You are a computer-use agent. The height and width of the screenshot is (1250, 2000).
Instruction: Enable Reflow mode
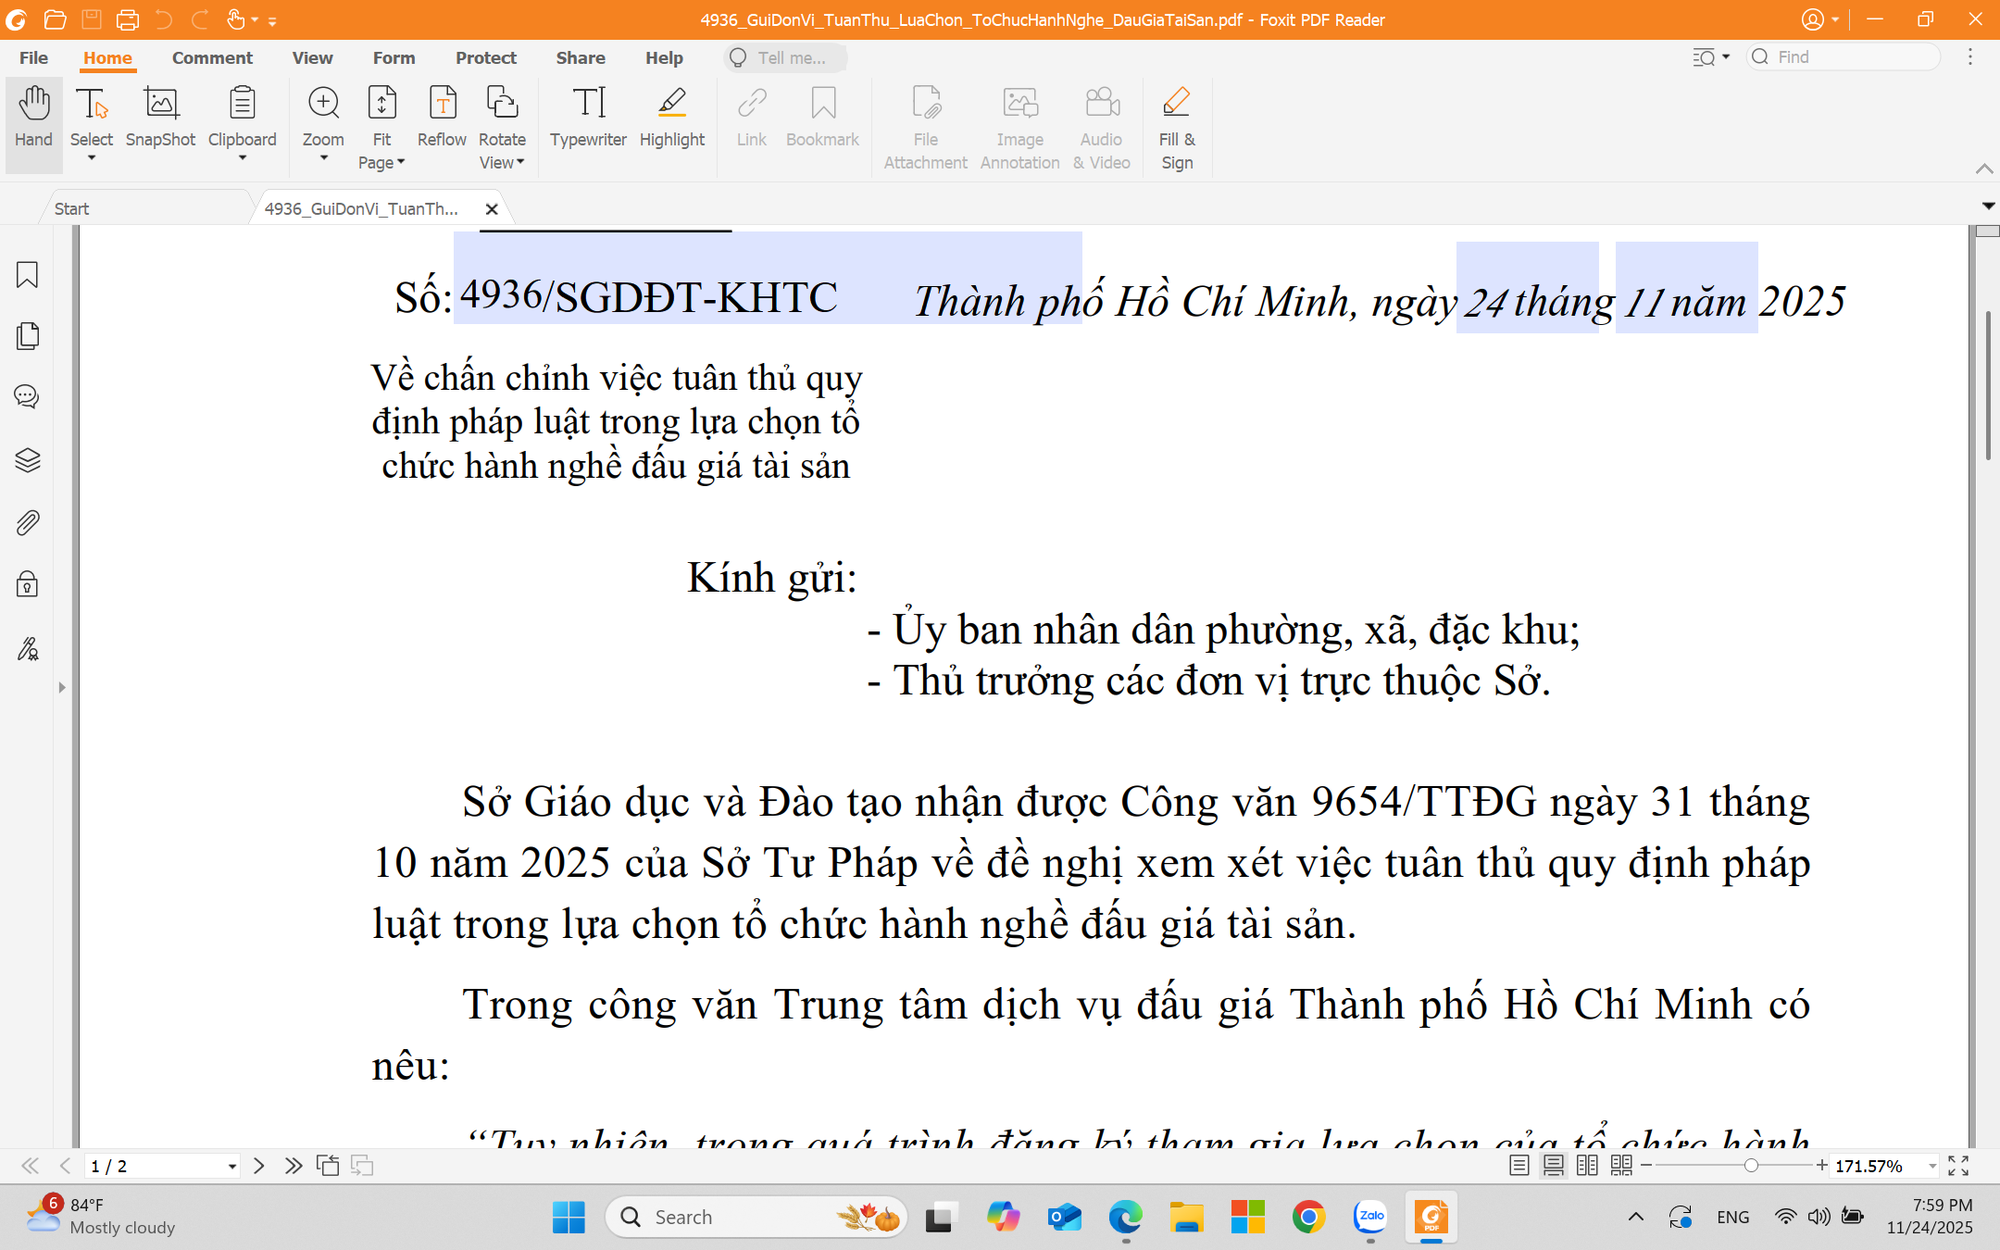coord(442,117)
